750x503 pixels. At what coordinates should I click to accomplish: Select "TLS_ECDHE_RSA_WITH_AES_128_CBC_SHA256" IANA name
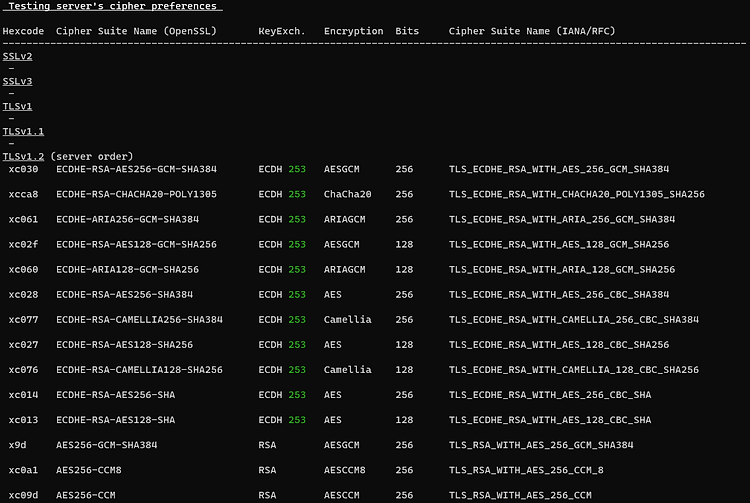[x=559, y=345]
